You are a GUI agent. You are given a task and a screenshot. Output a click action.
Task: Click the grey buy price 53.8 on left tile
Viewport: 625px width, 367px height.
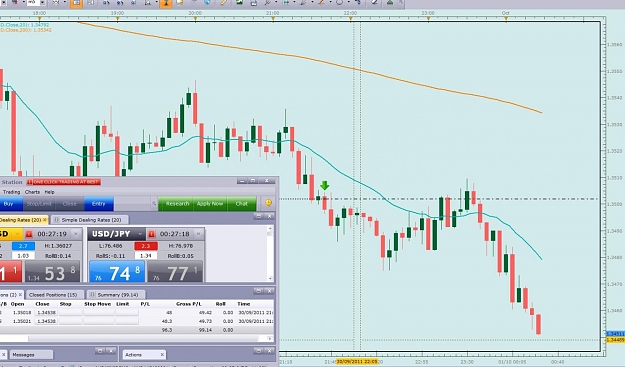pos(53,272)
